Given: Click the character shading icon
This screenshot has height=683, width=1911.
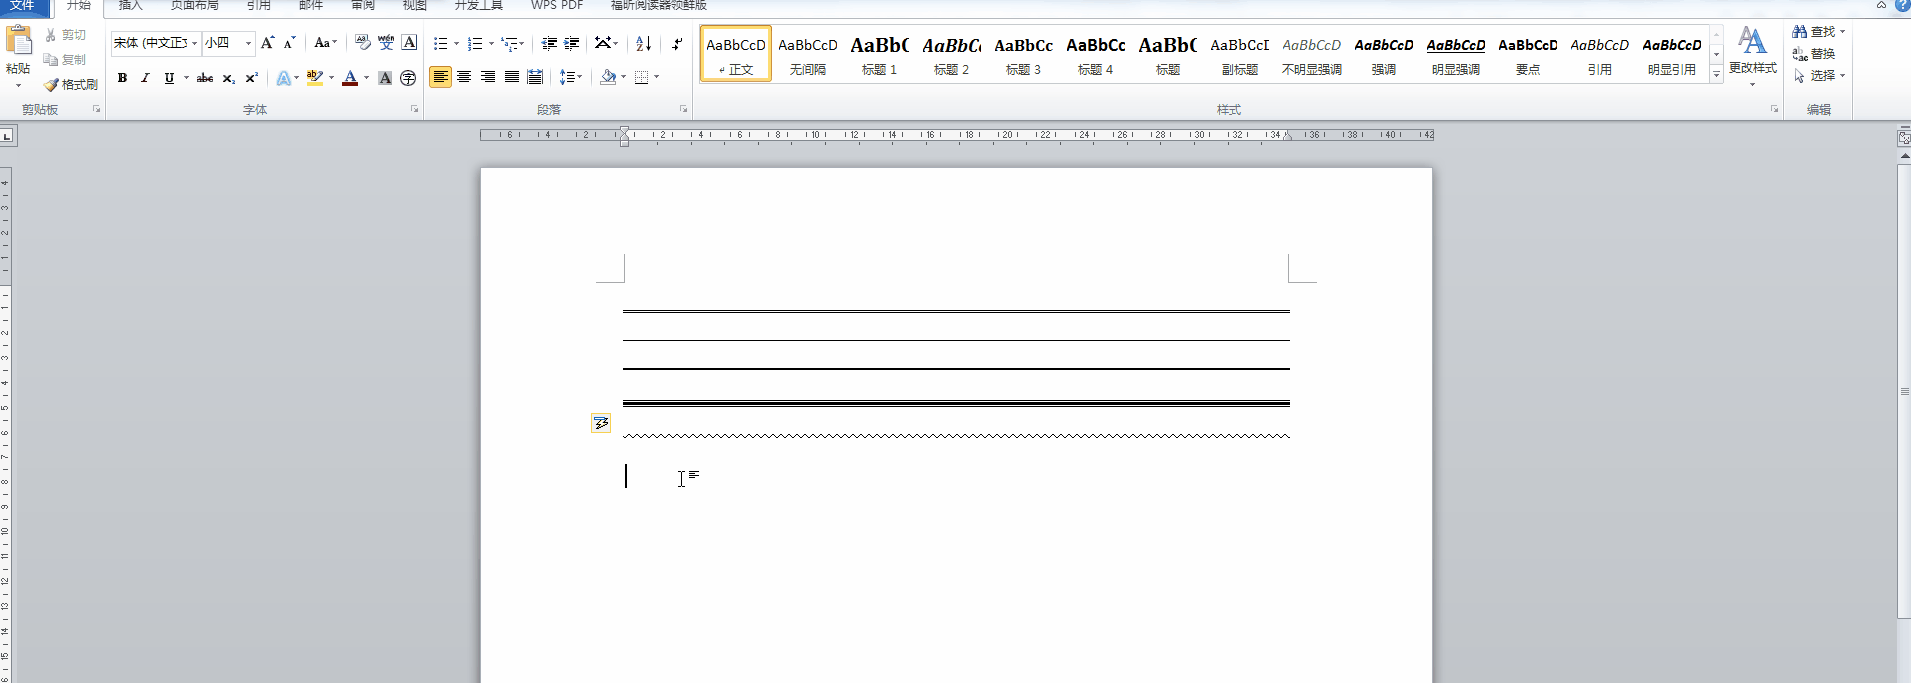Looking at the screenshot, I should coord(385,78).
